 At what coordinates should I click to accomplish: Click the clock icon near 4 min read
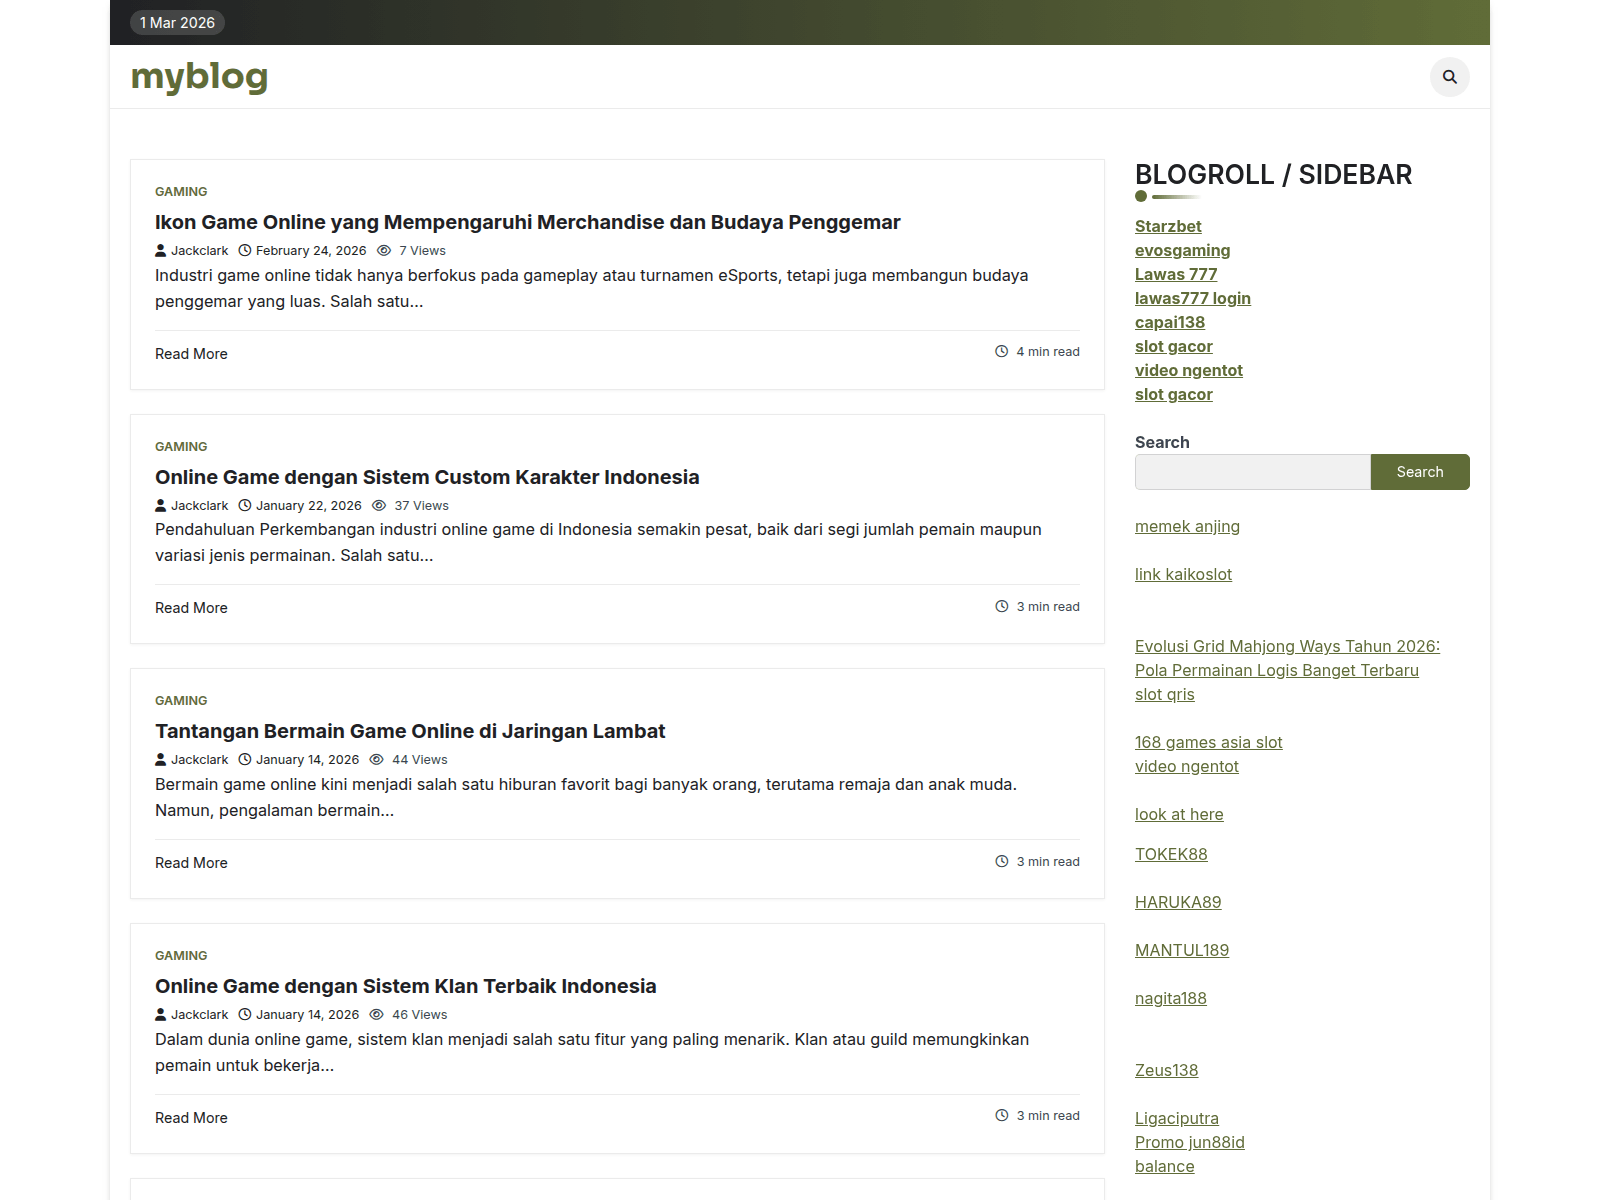[1000, 351]
